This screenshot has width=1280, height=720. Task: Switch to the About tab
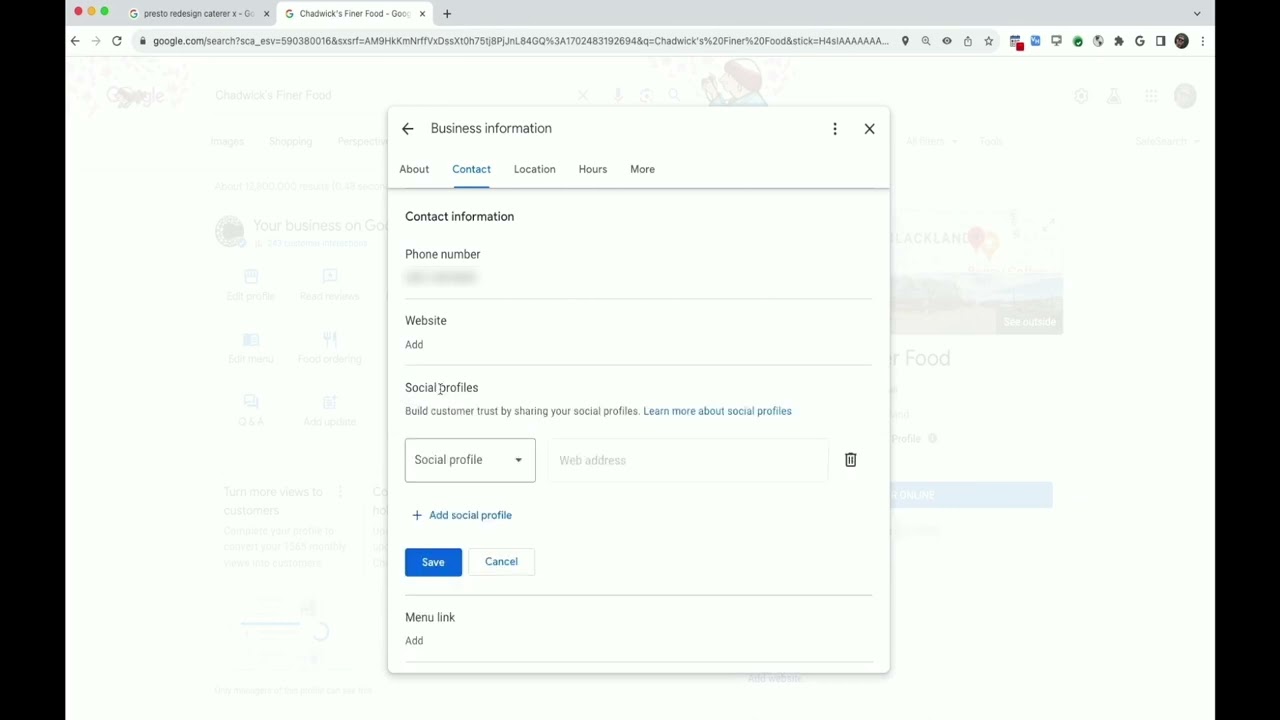[414, 169]
